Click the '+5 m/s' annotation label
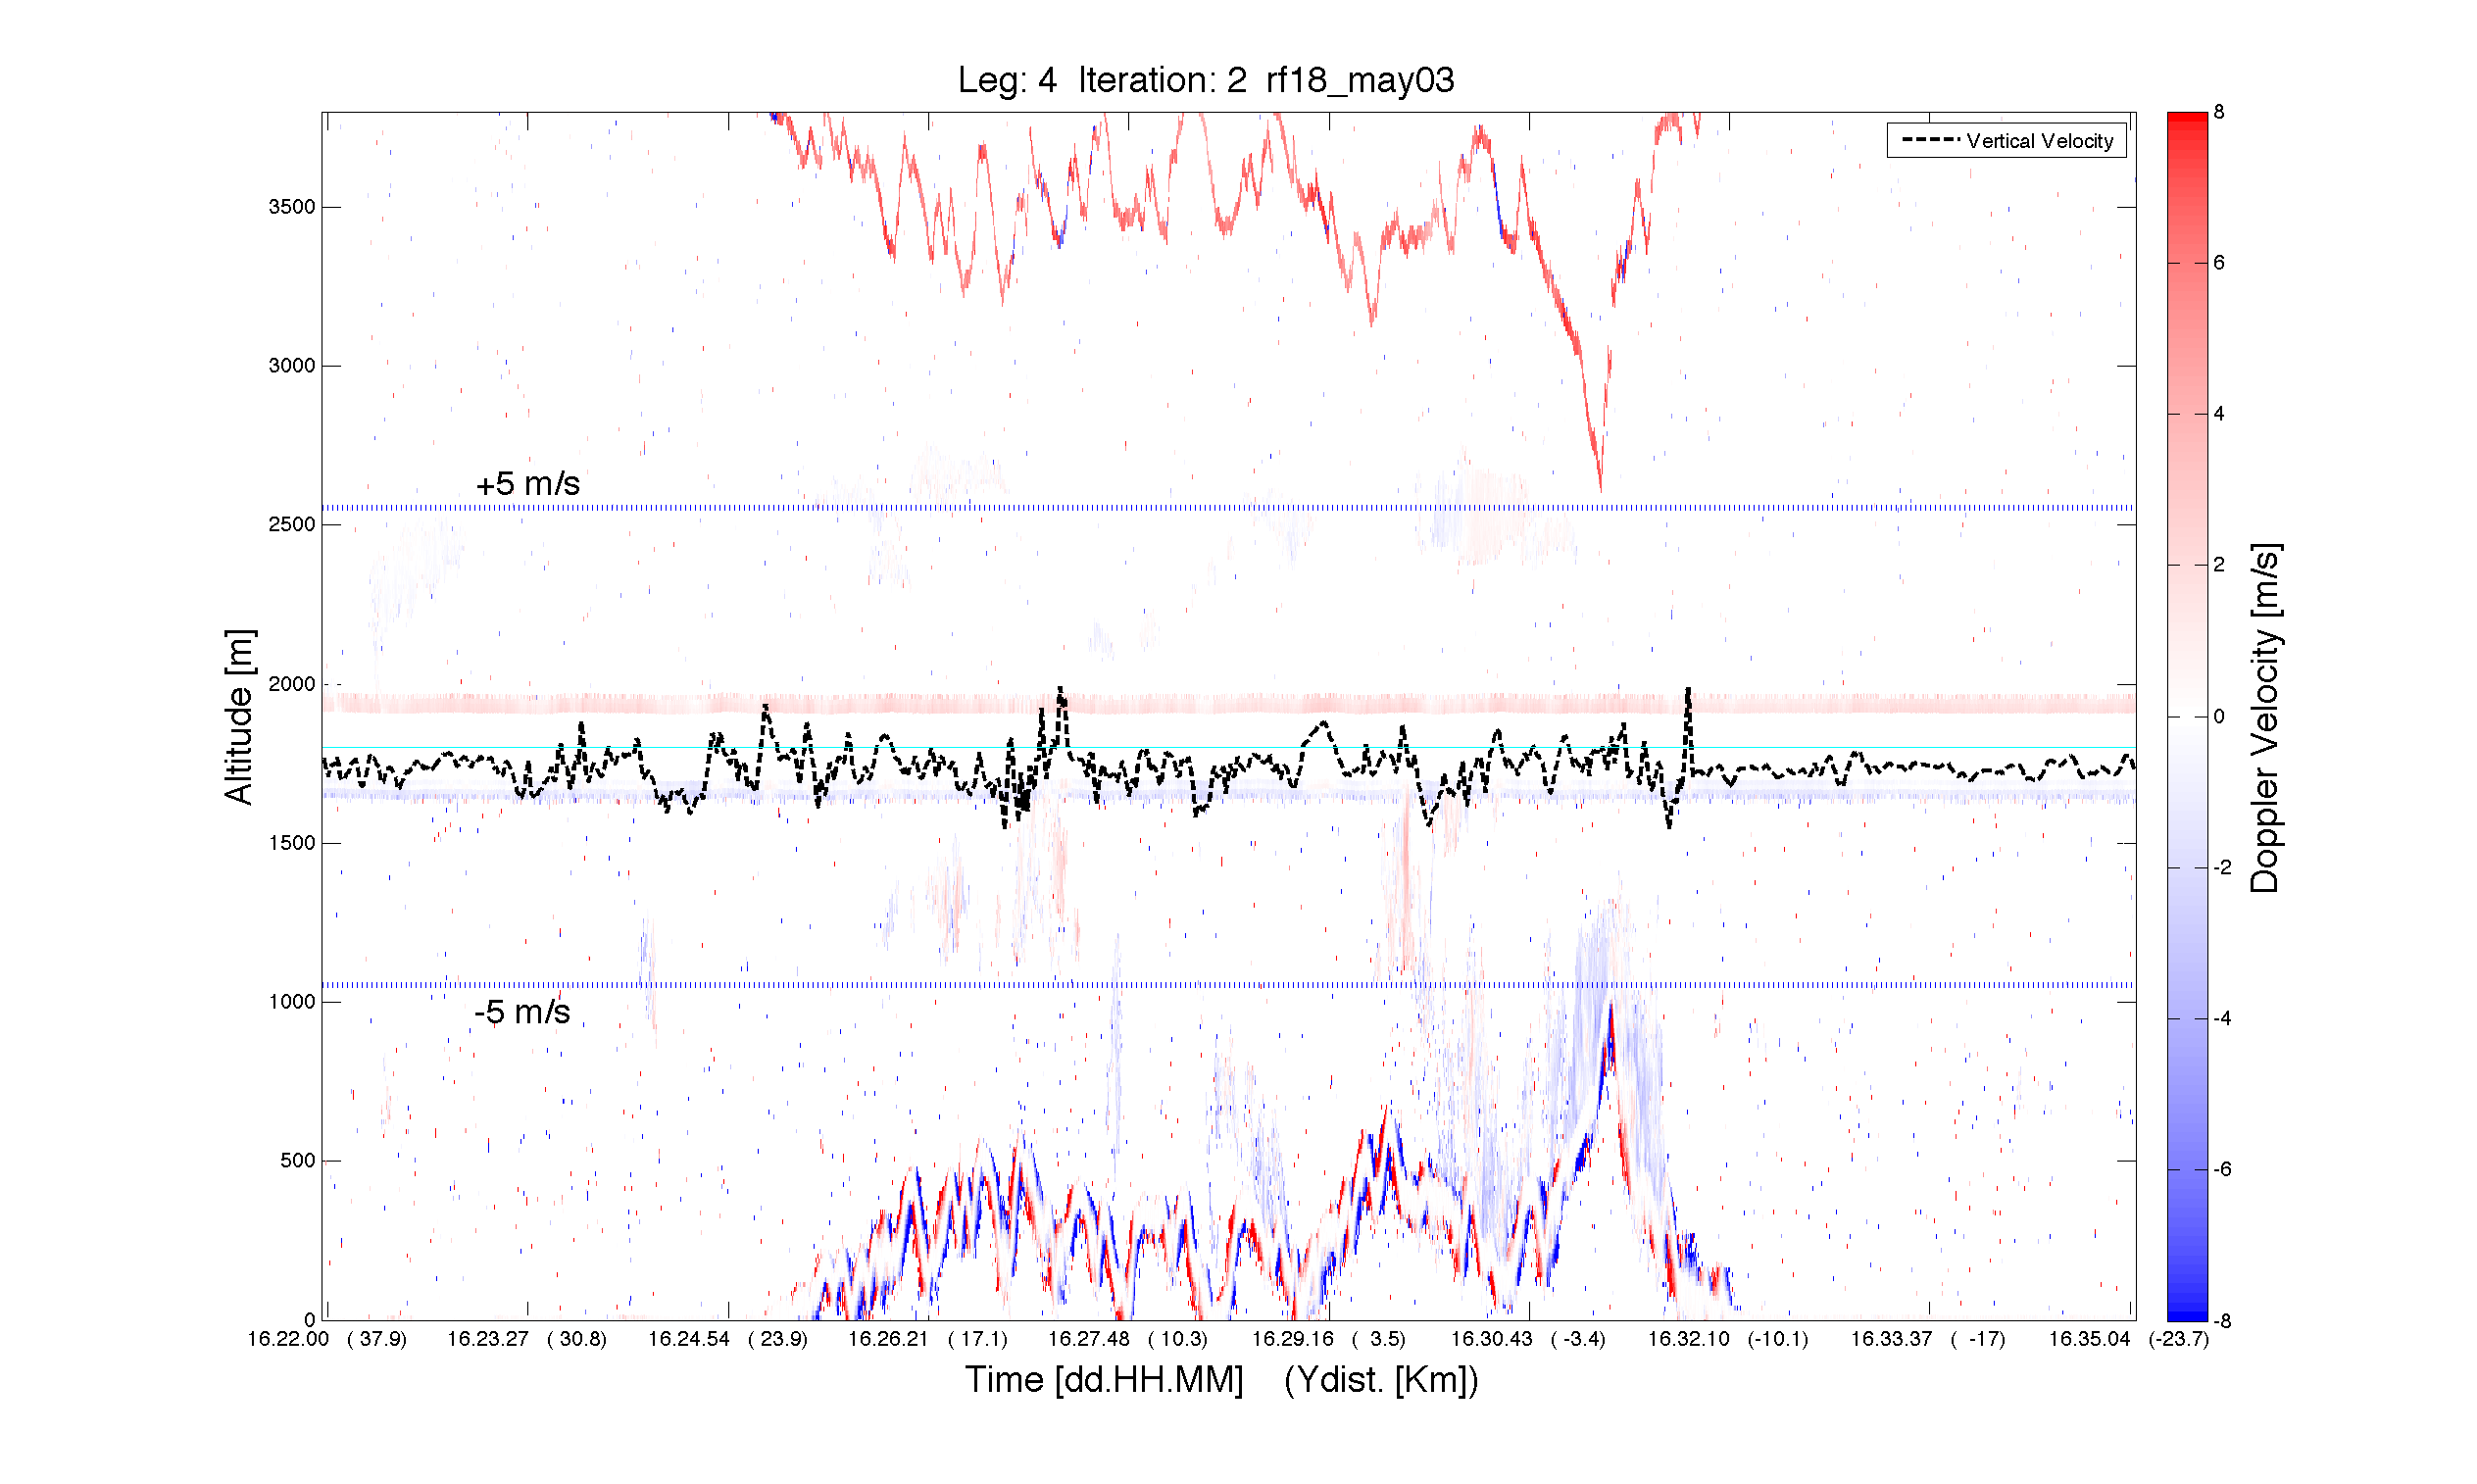2477x1484 pixels. (527, 484)
